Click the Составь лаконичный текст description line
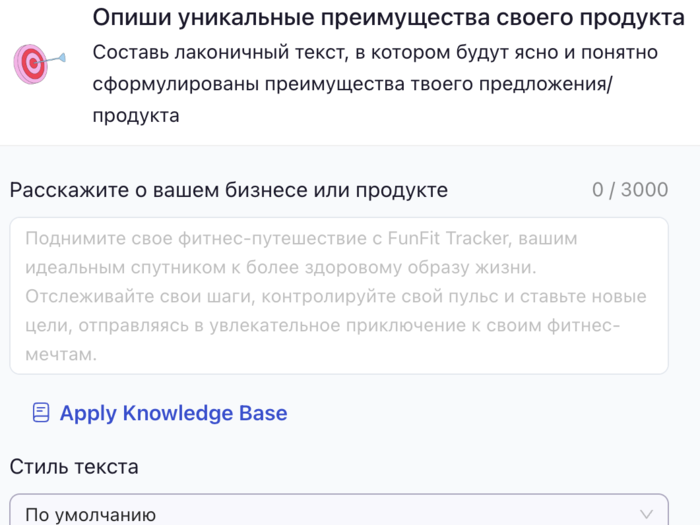Screen dimensions: 700x525 pyautogui.click(x=374, y=52)
